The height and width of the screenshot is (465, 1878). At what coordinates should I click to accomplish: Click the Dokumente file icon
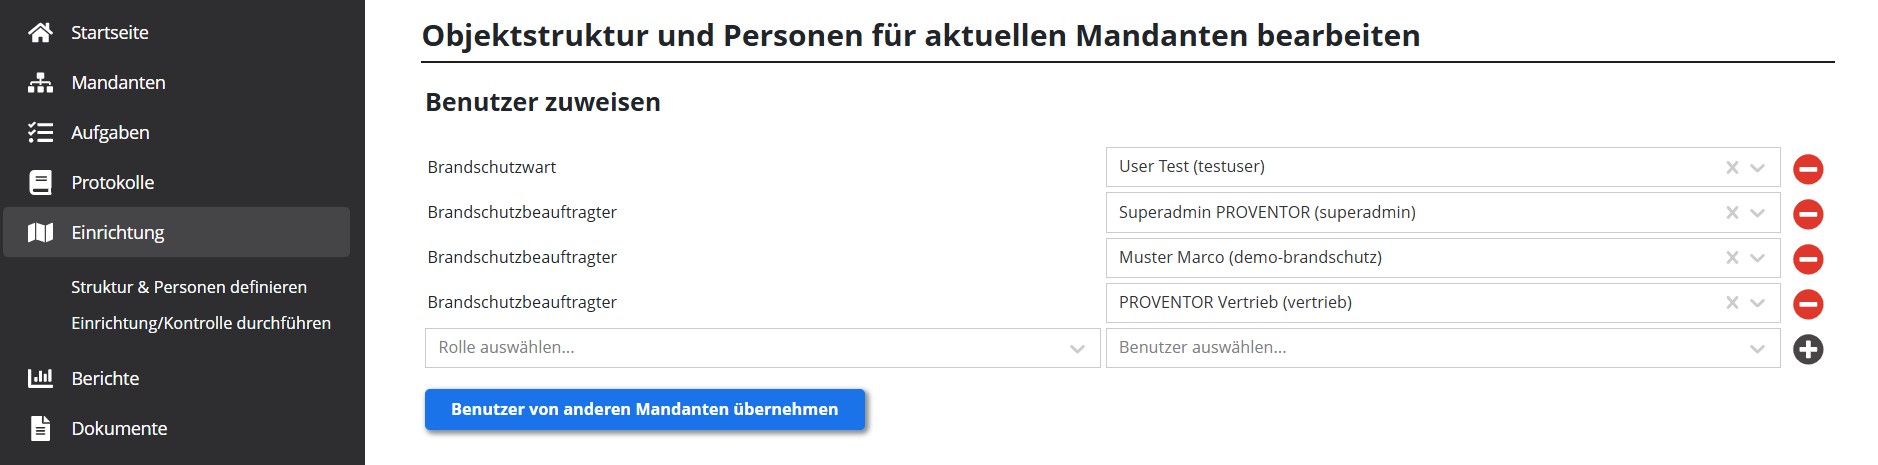tap(40, 429)
